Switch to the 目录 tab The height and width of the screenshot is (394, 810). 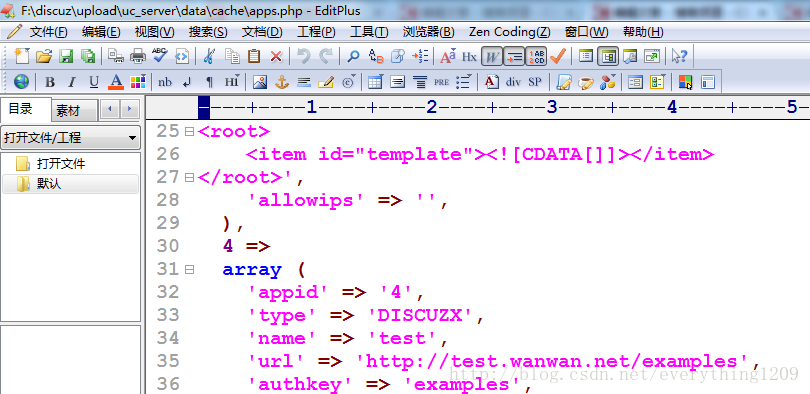(21, 109)
